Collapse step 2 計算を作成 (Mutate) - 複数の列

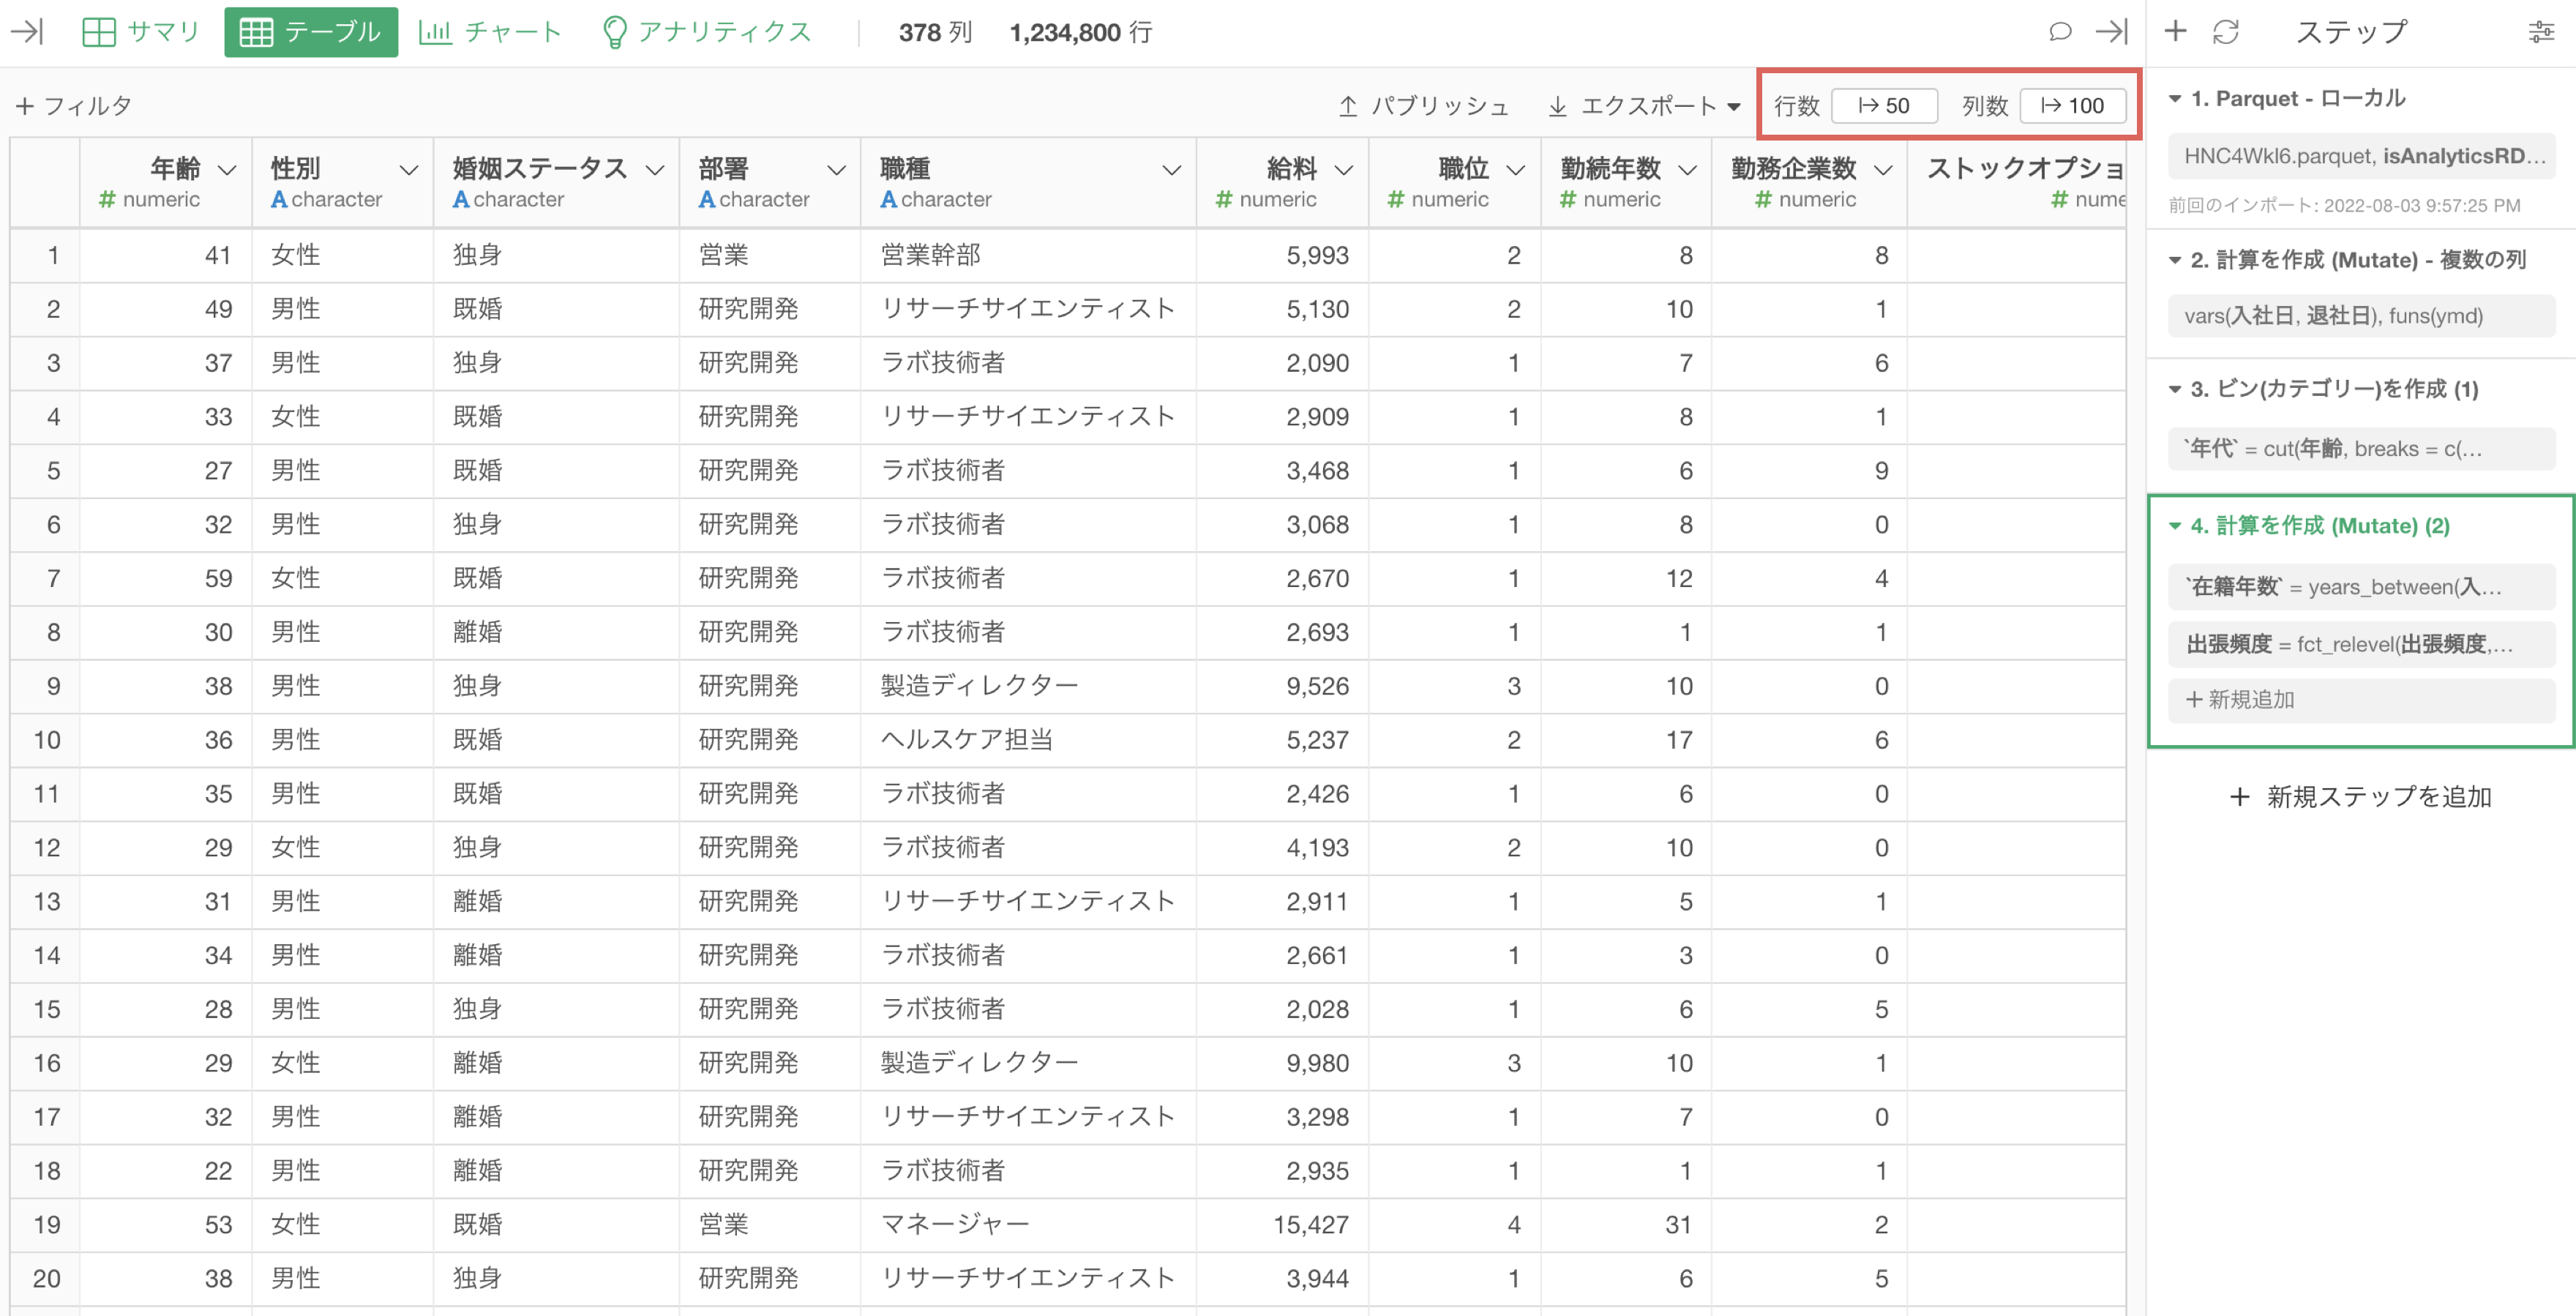click(x=2175, y=260)
